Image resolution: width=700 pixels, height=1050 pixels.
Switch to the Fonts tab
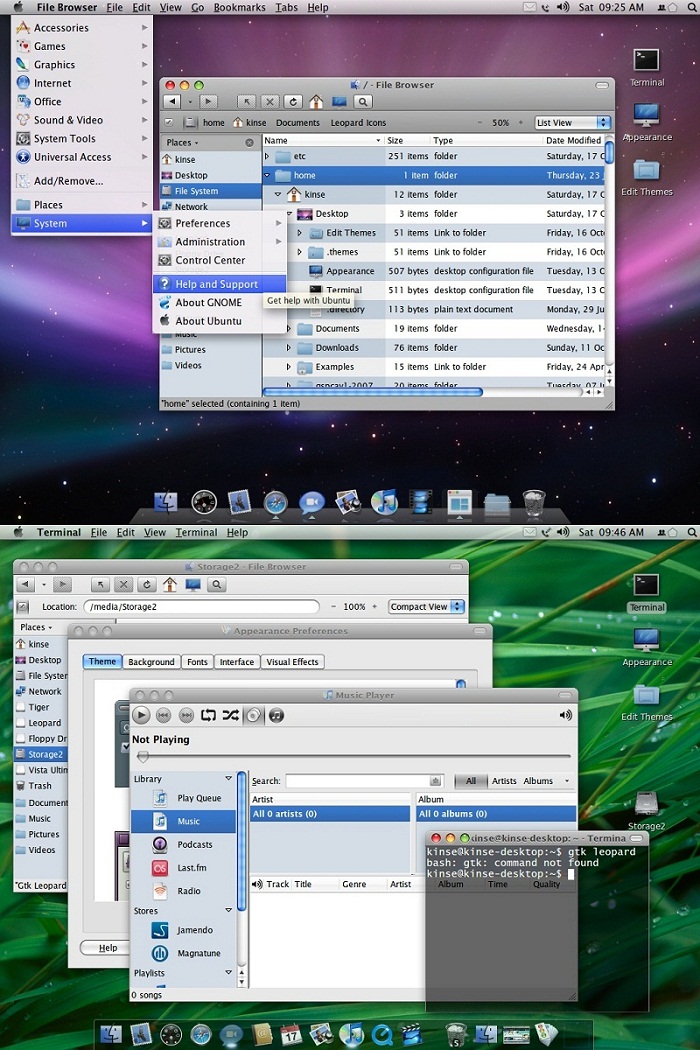click(x=197, y=662)
